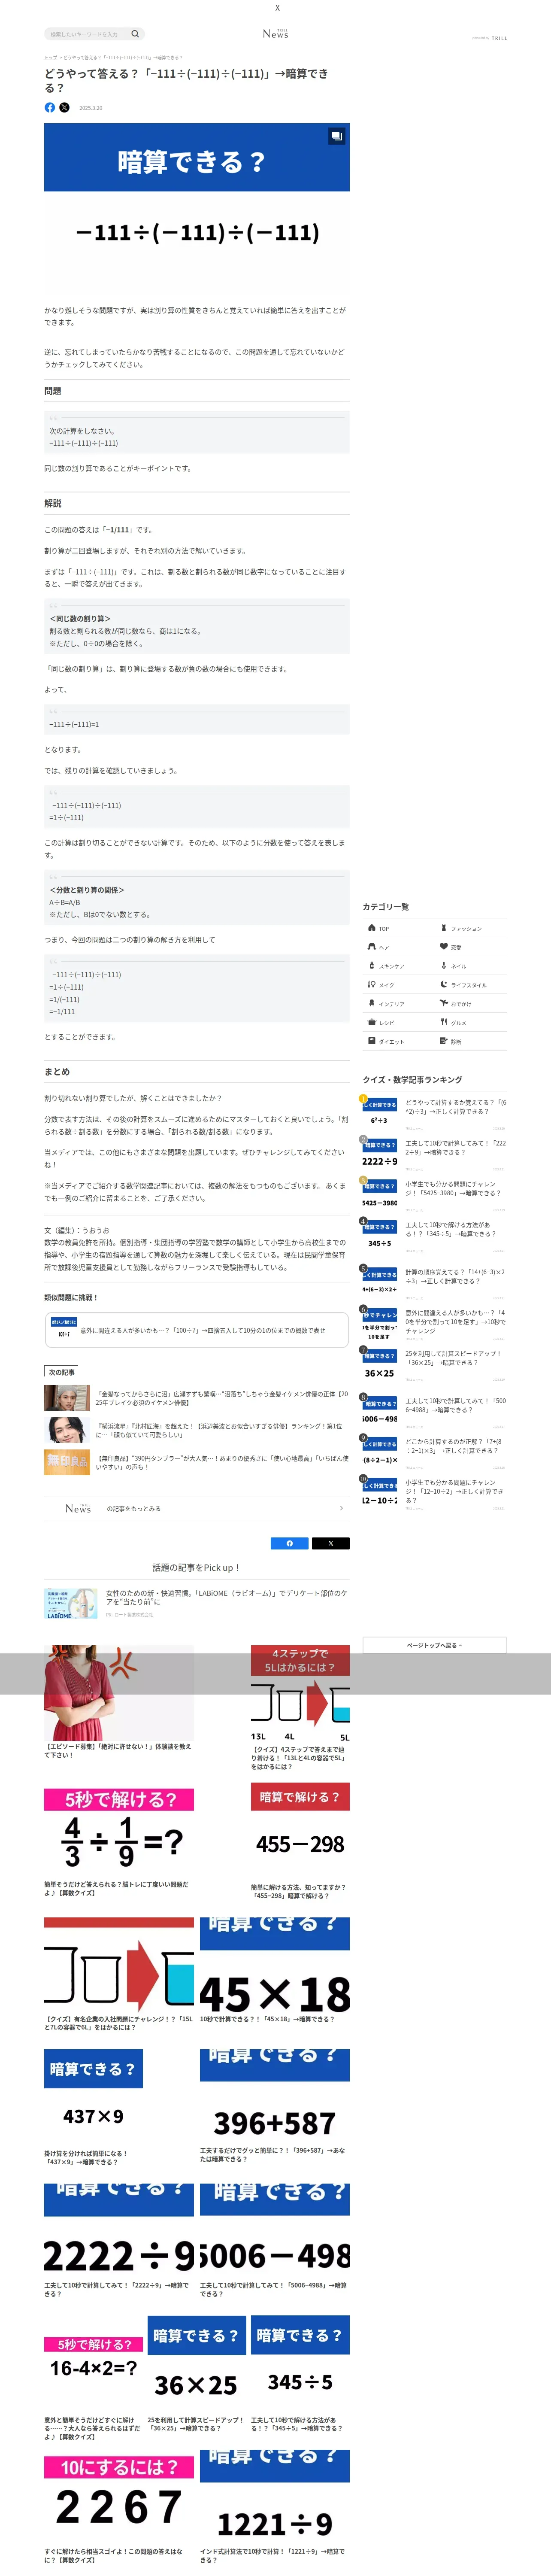Open the 455−298 mental math card

[x=300, y=1840]
